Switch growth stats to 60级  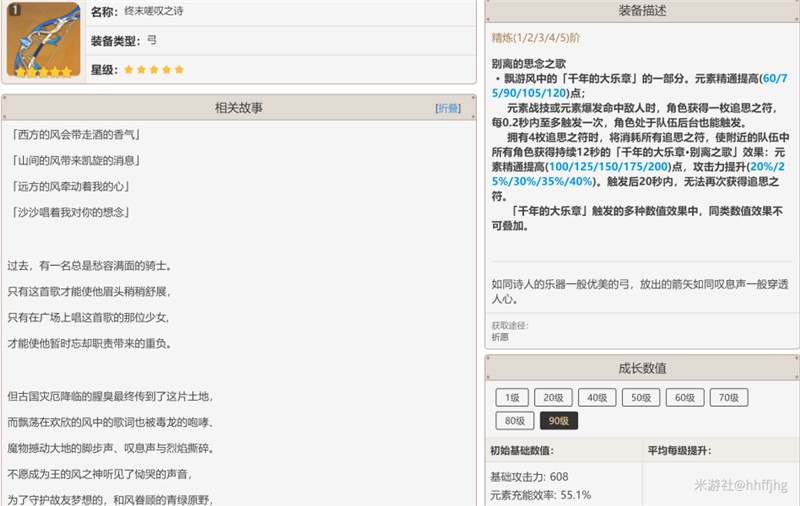click(685, 397)
